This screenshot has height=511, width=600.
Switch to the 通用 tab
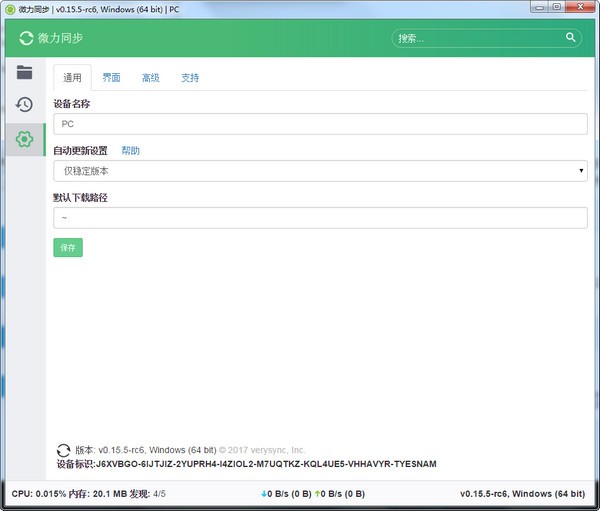pyautogui.click(x=72, y=77)
